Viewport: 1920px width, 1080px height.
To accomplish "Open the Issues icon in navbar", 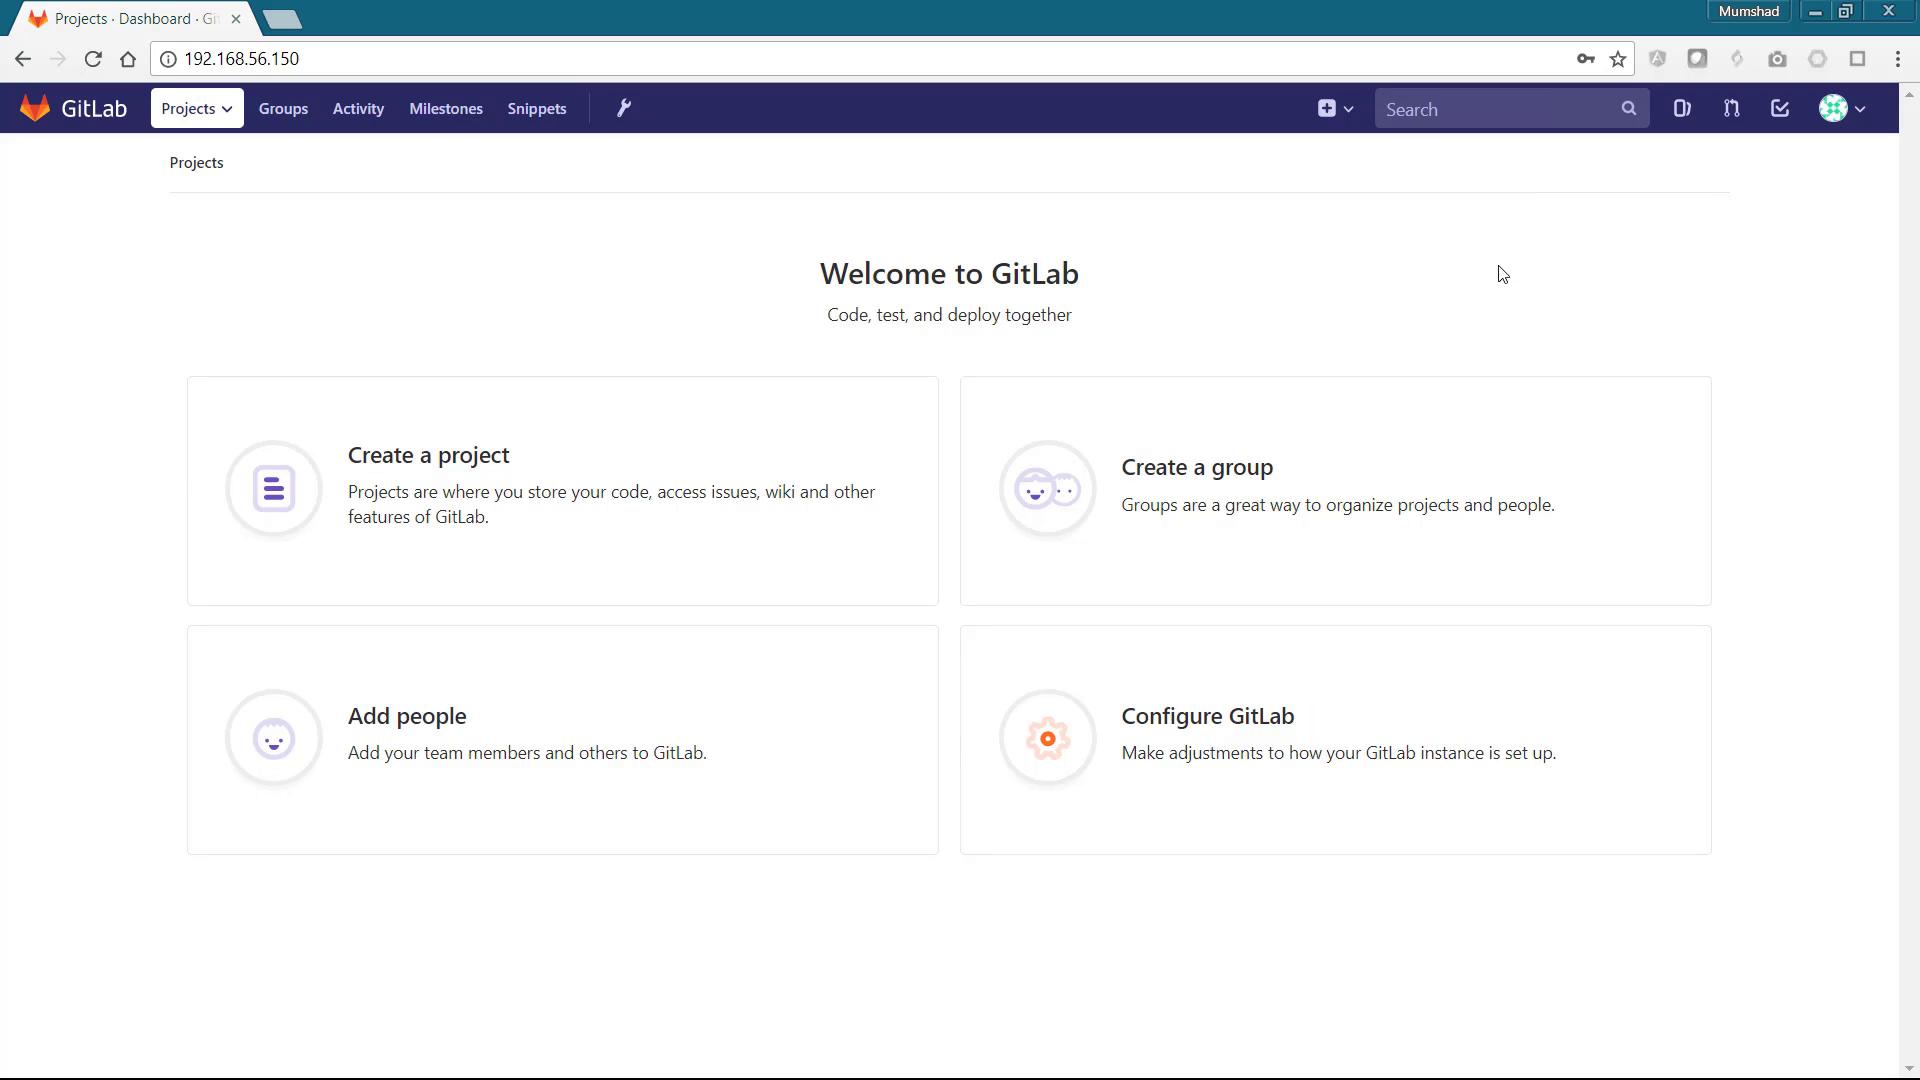I will tap(1682, 108).
